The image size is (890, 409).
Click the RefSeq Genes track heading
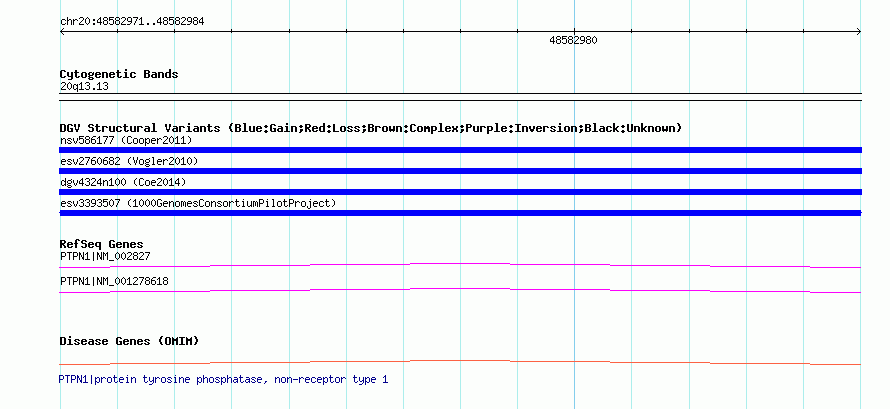pyautogui.click(x=102, y=244)
